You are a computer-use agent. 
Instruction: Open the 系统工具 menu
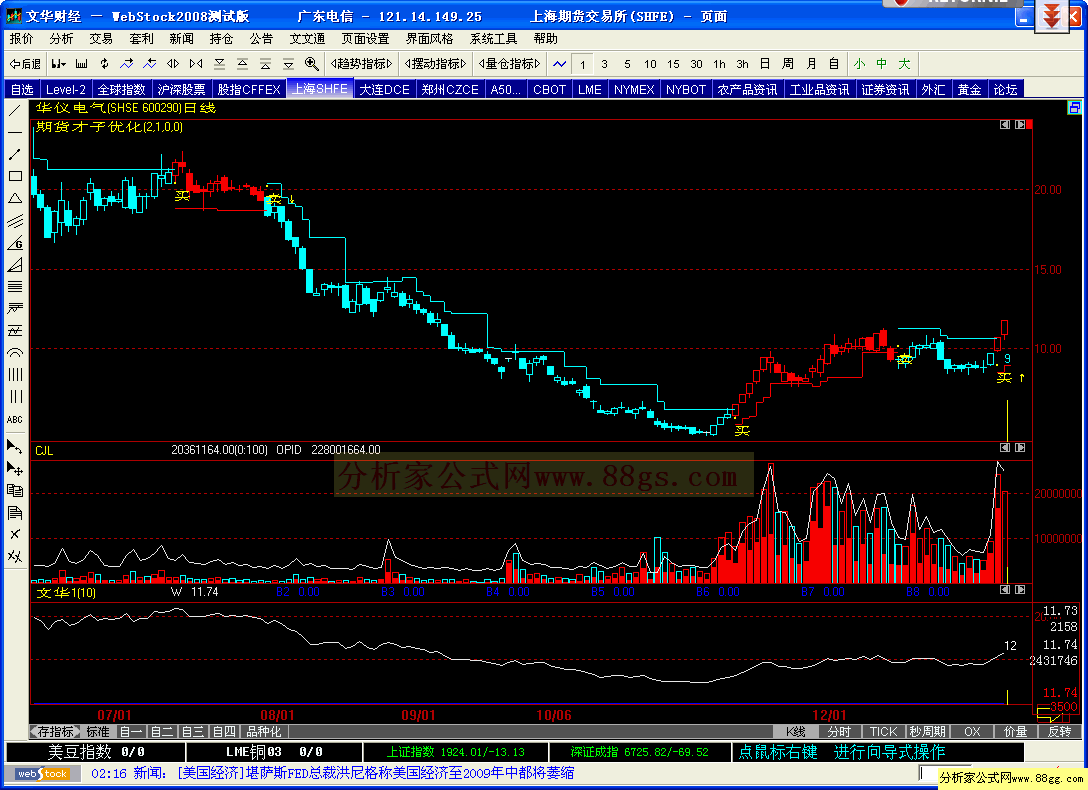click(x=493, y=39)
